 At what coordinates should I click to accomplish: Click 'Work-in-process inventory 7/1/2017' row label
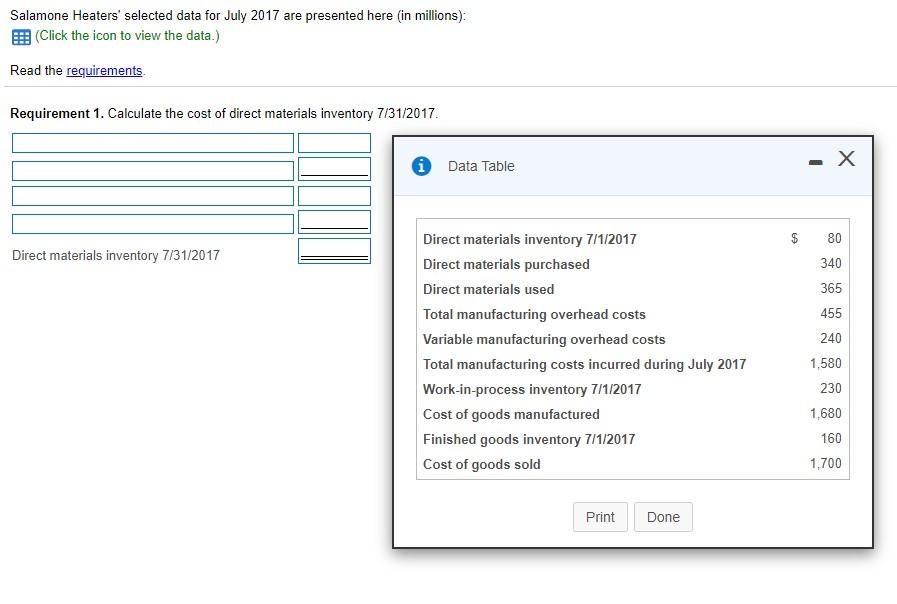click(x=532, y=390)
